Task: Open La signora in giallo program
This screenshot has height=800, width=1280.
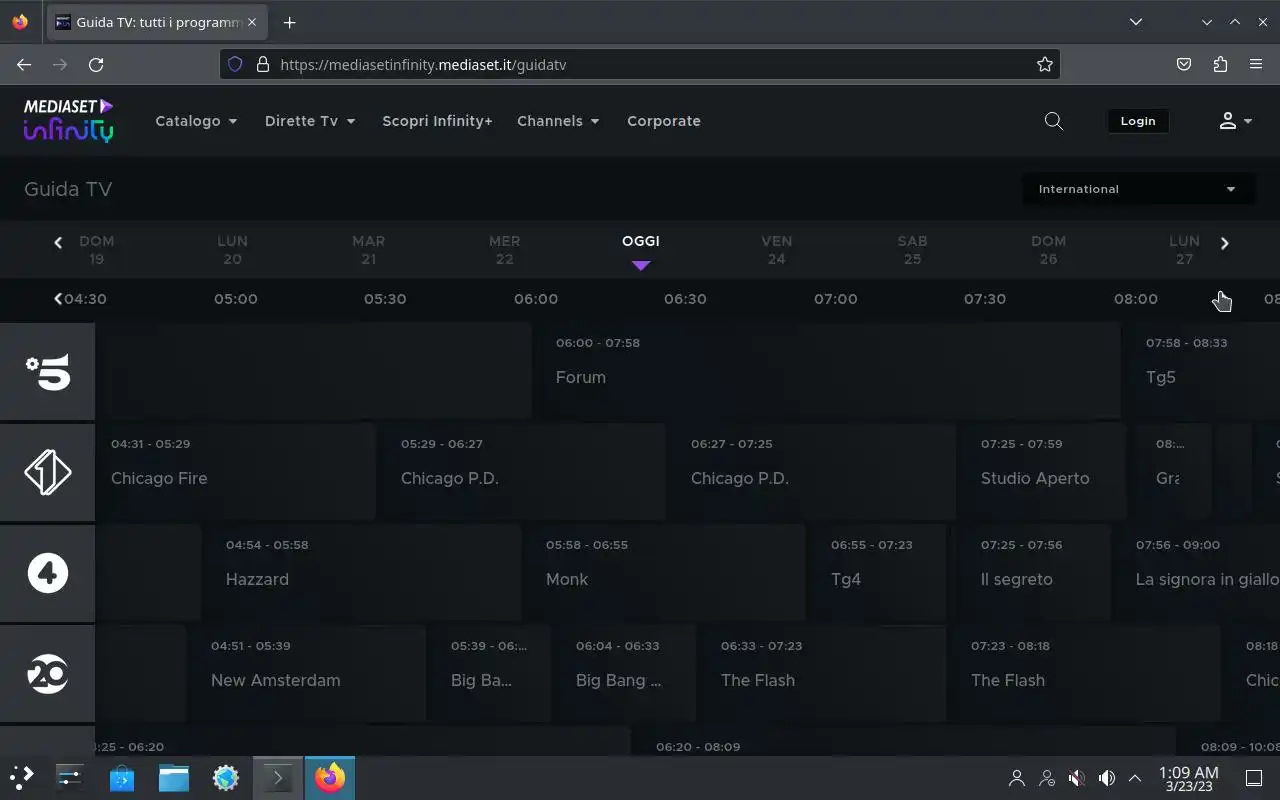Action: tap(1200, 572)
